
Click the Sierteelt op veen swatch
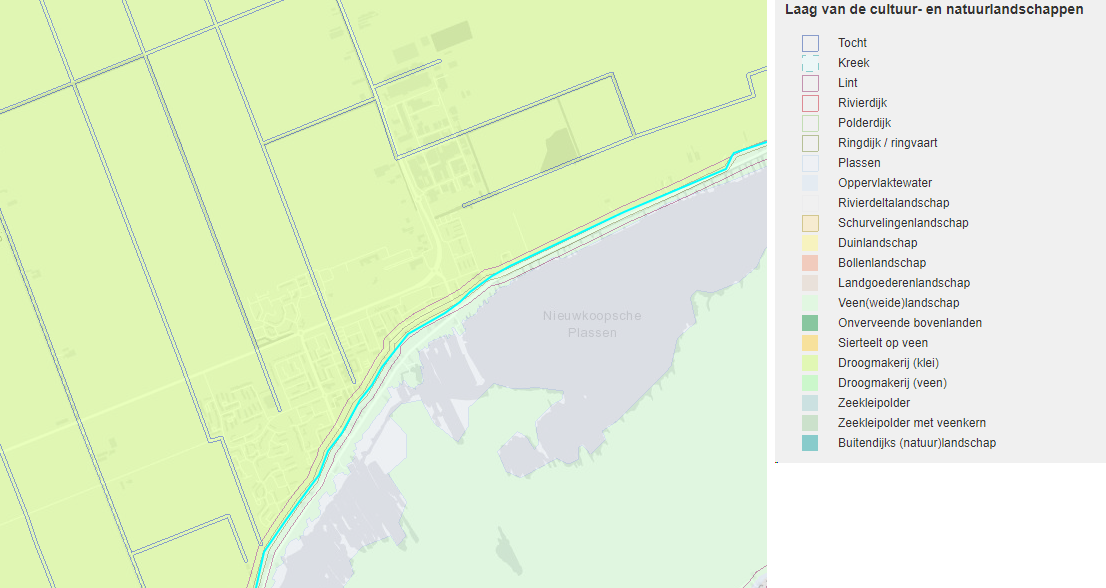point(810,343)
